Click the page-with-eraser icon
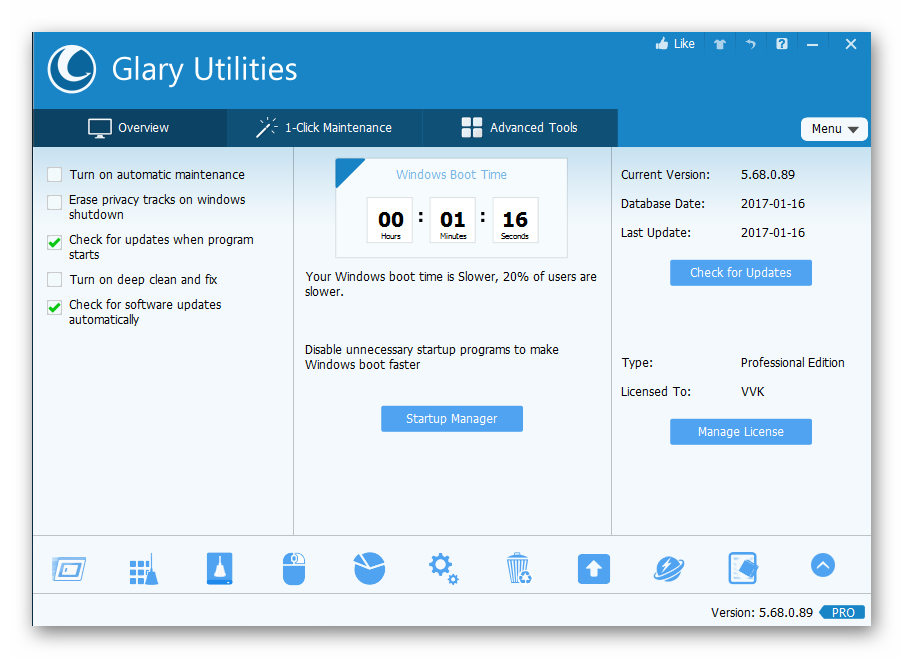 (743, 568)
